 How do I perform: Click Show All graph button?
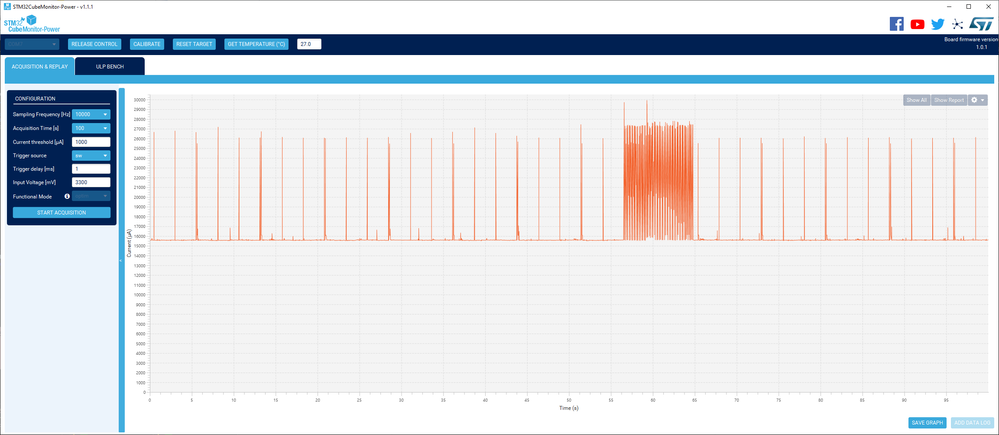point(916,100)
